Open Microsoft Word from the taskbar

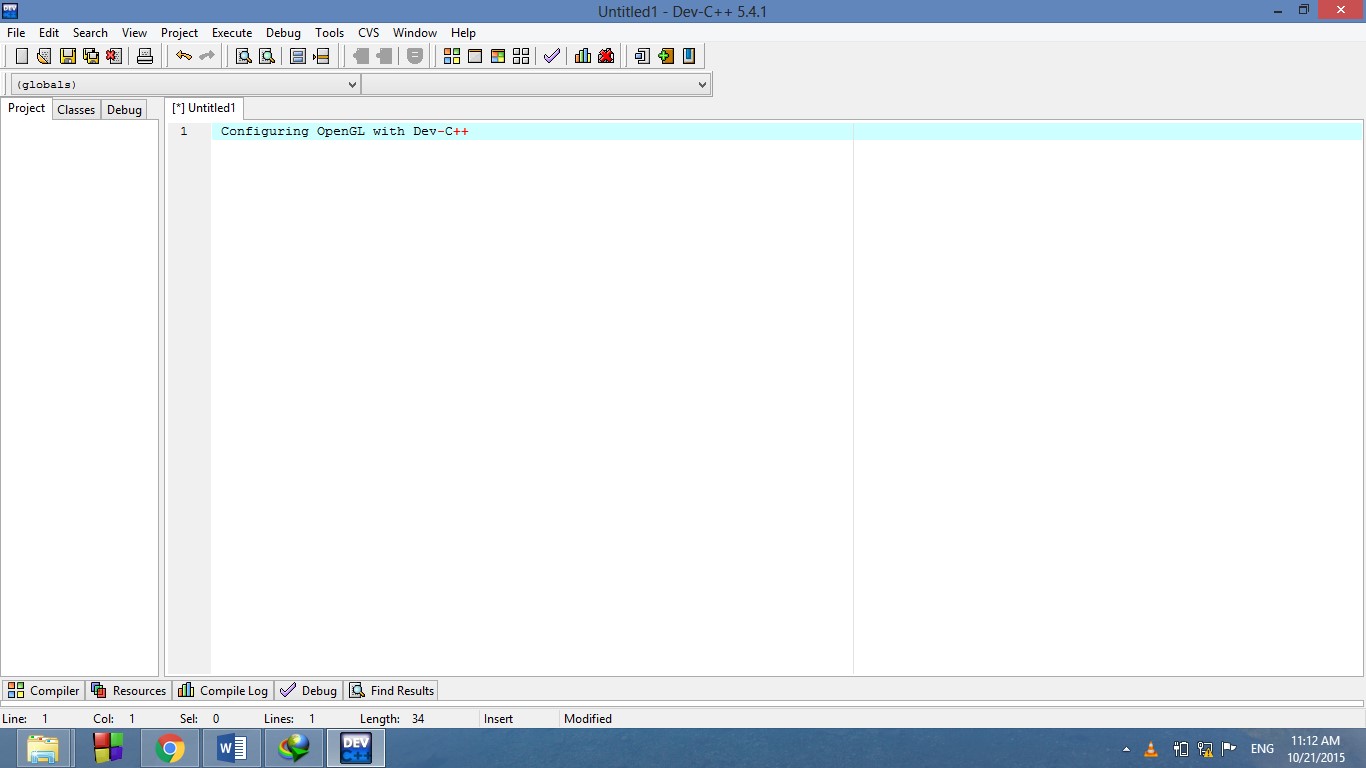point(232,748)
